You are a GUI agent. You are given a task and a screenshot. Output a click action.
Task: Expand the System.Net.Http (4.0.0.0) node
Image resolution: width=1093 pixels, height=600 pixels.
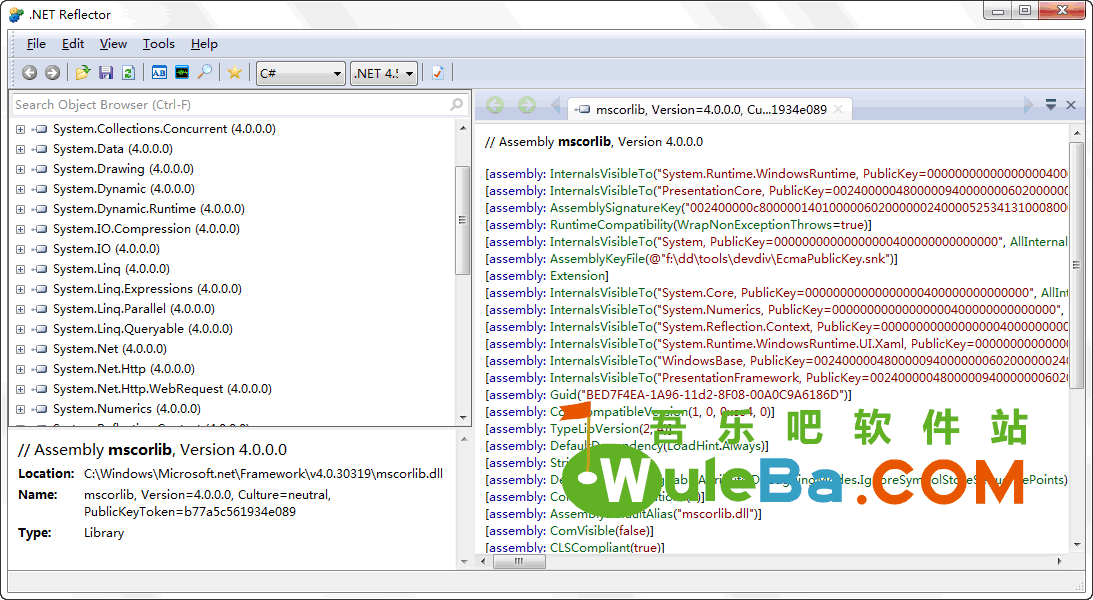pos(20,369)
